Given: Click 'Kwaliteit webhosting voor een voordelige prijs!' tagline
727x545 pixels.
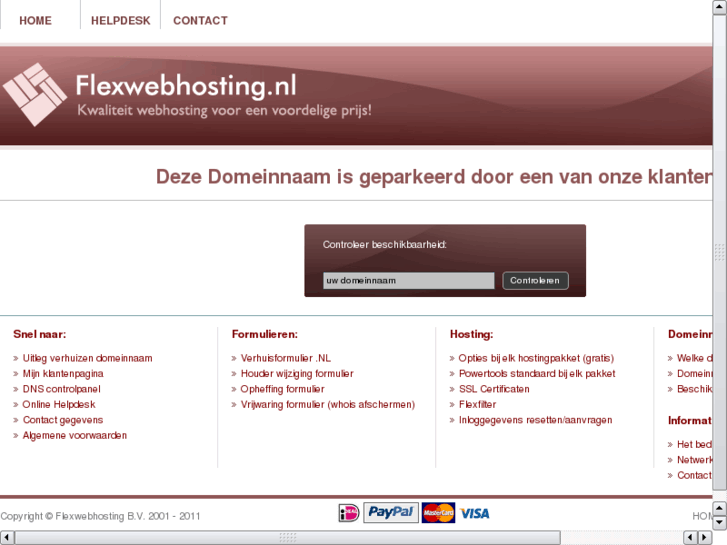Looking at the screenshot, I should coord(224,111).
